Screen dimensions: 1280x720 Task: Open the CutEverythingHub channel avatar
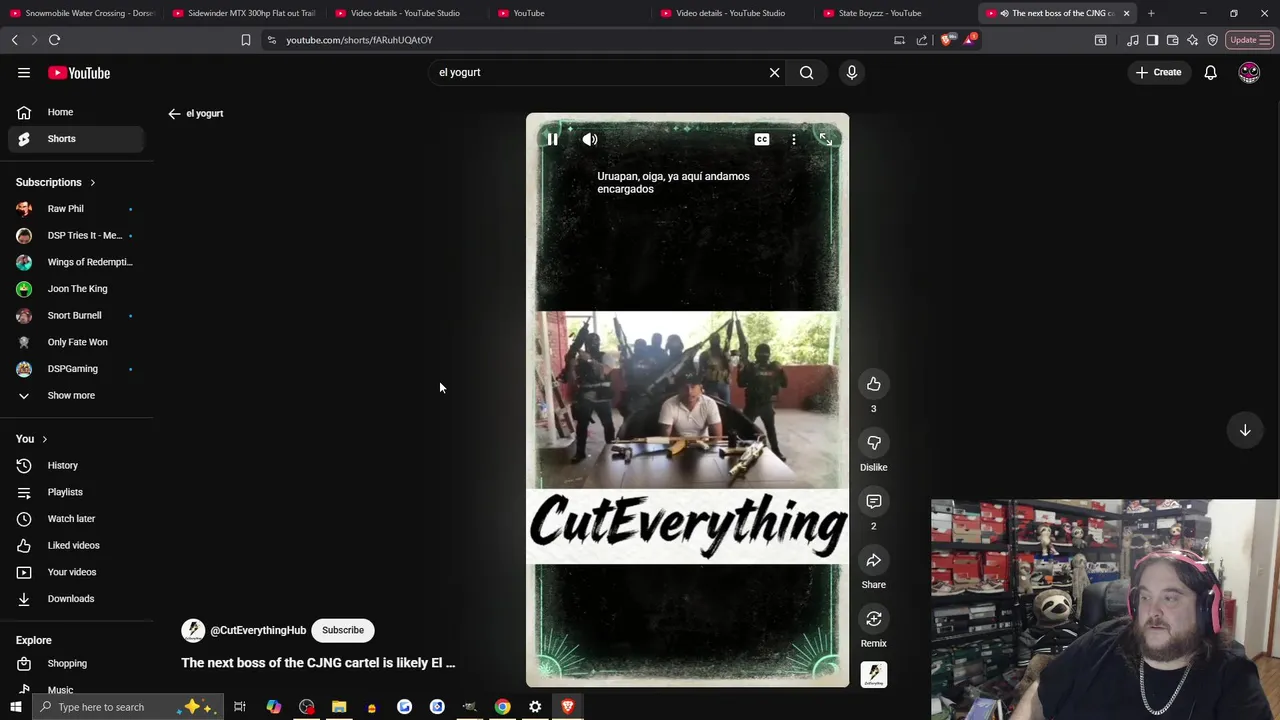coord(193,630)
